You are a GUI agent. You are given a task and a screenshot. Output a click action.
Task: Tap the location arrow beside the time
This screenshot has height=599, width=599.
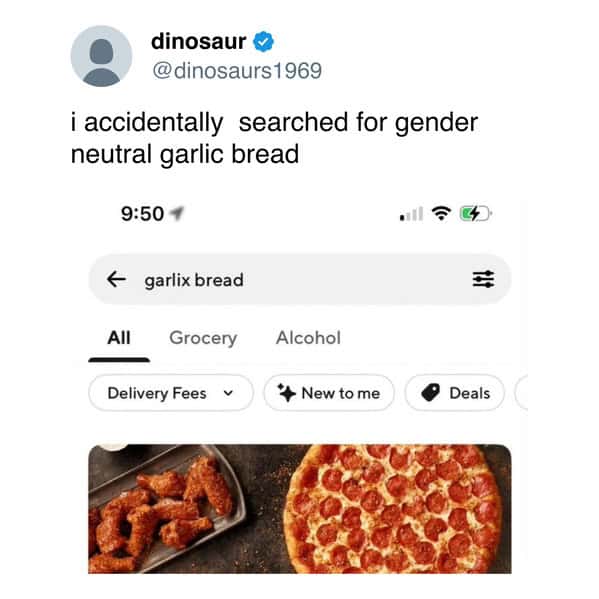pyautogui.click(x=177, y=214)
